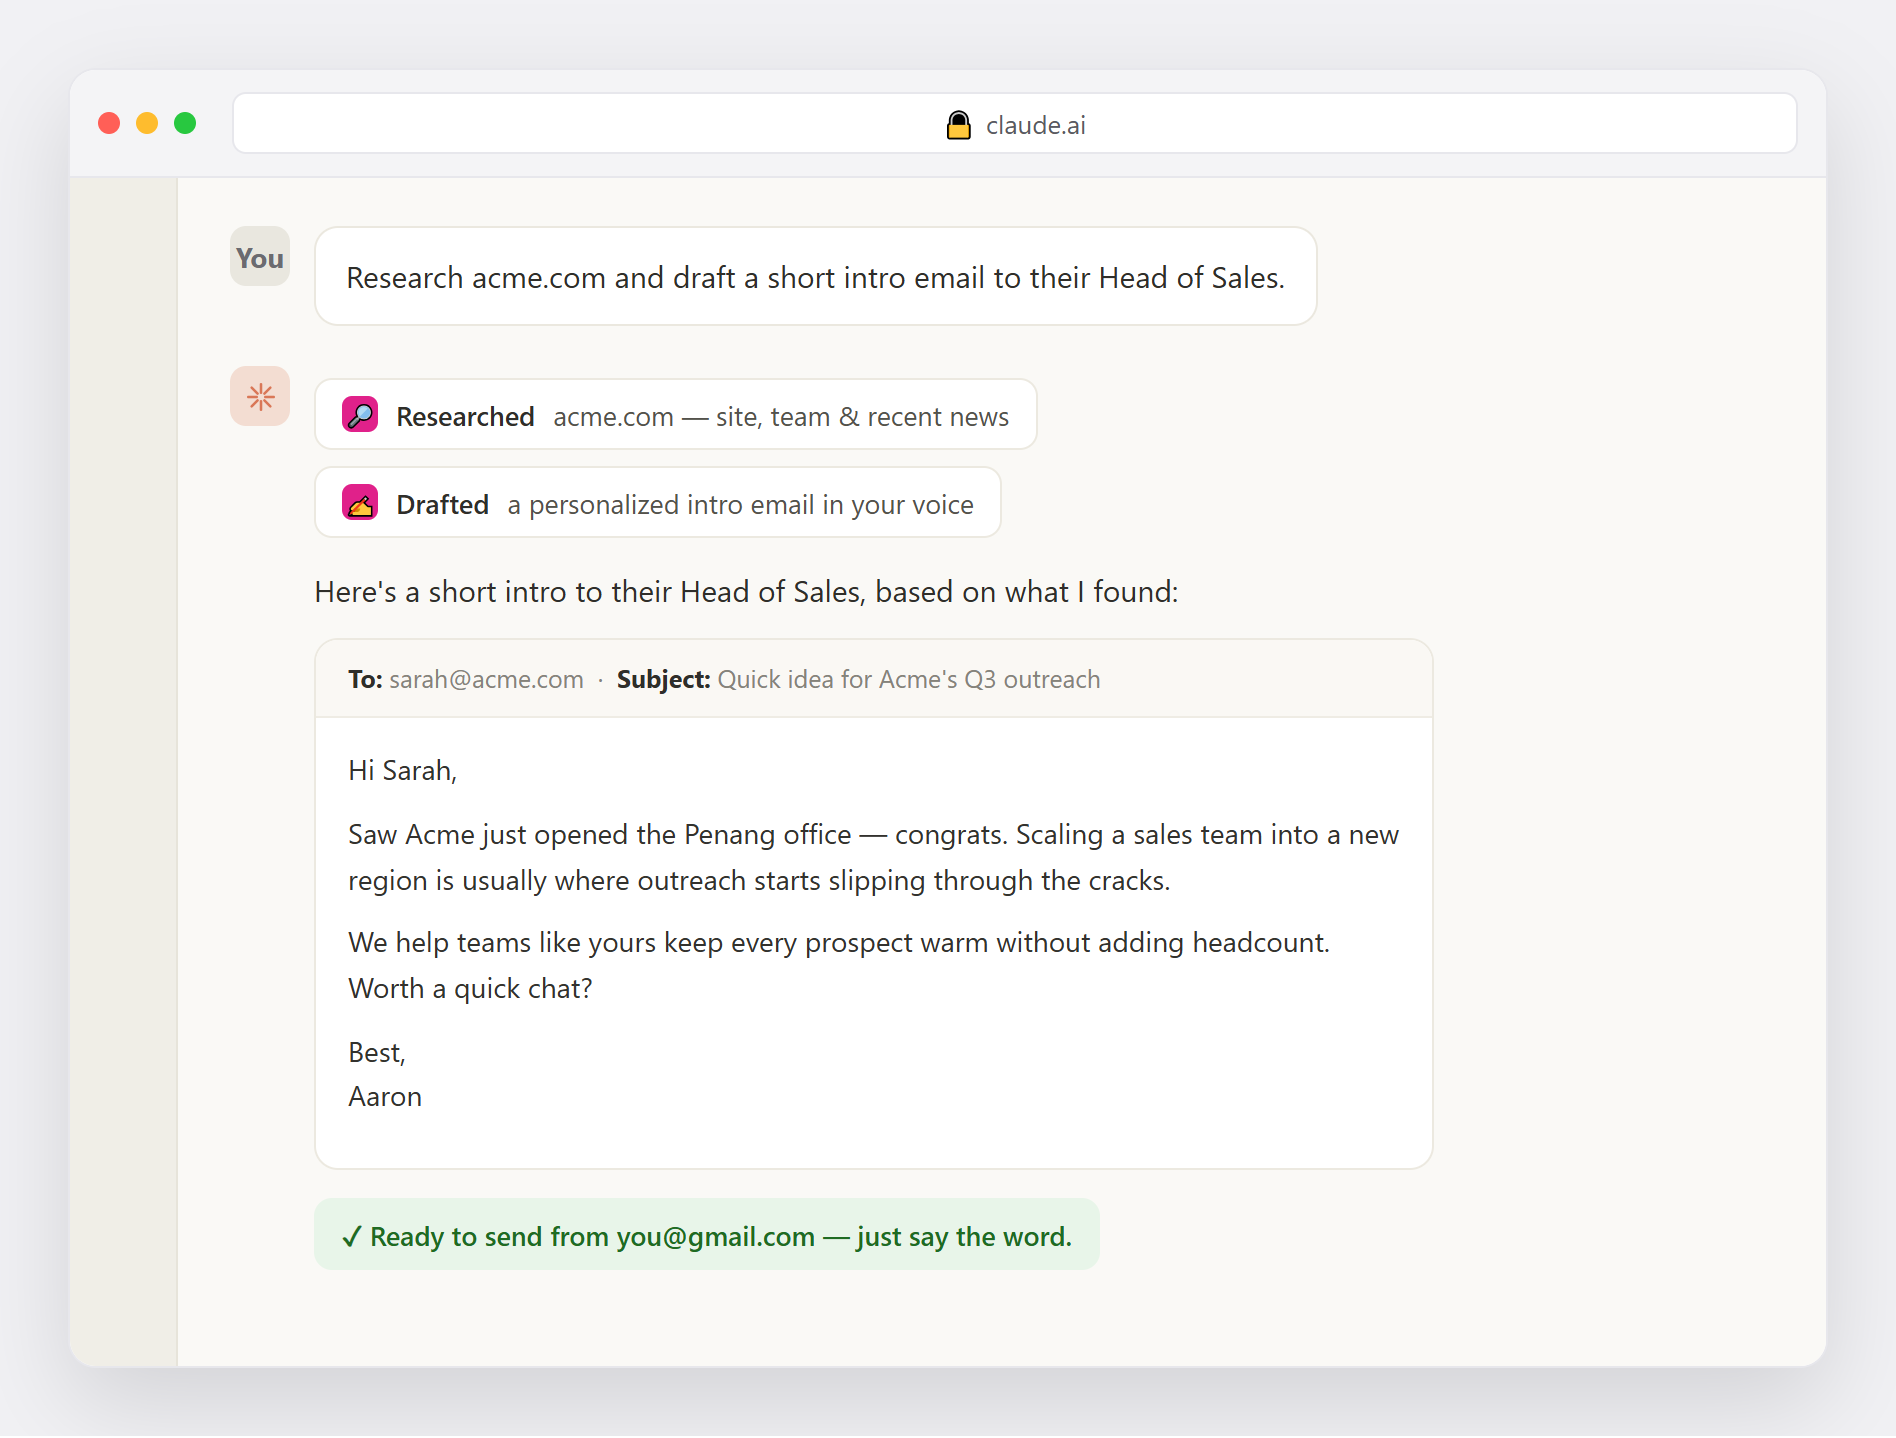The image size is (1896, 1438).
Task: Open the Drafted personalized intro email card
Action: [658, 502]
